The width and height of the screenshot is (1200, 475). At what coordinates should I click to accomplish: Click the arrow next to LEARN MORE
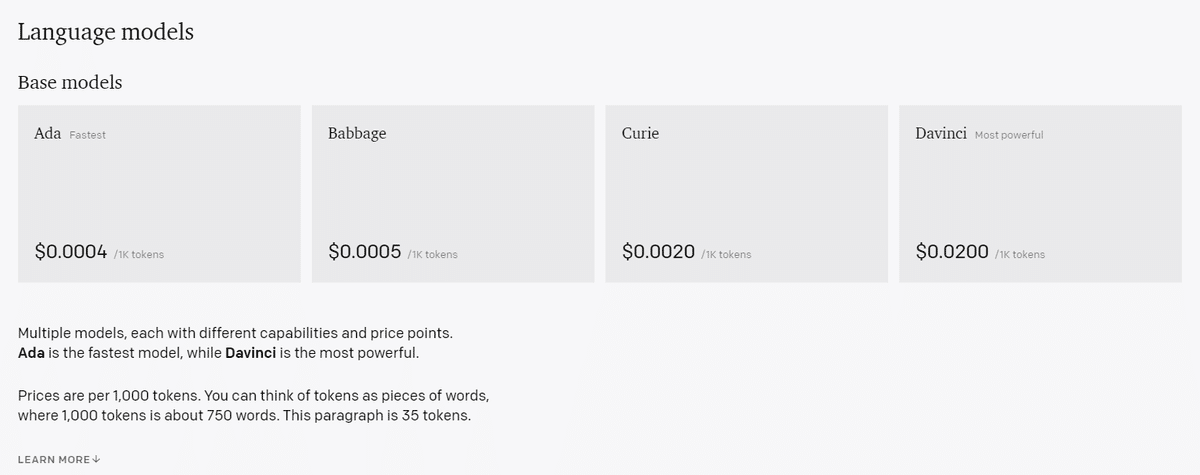pyautogui.click(x=97, y=459)
